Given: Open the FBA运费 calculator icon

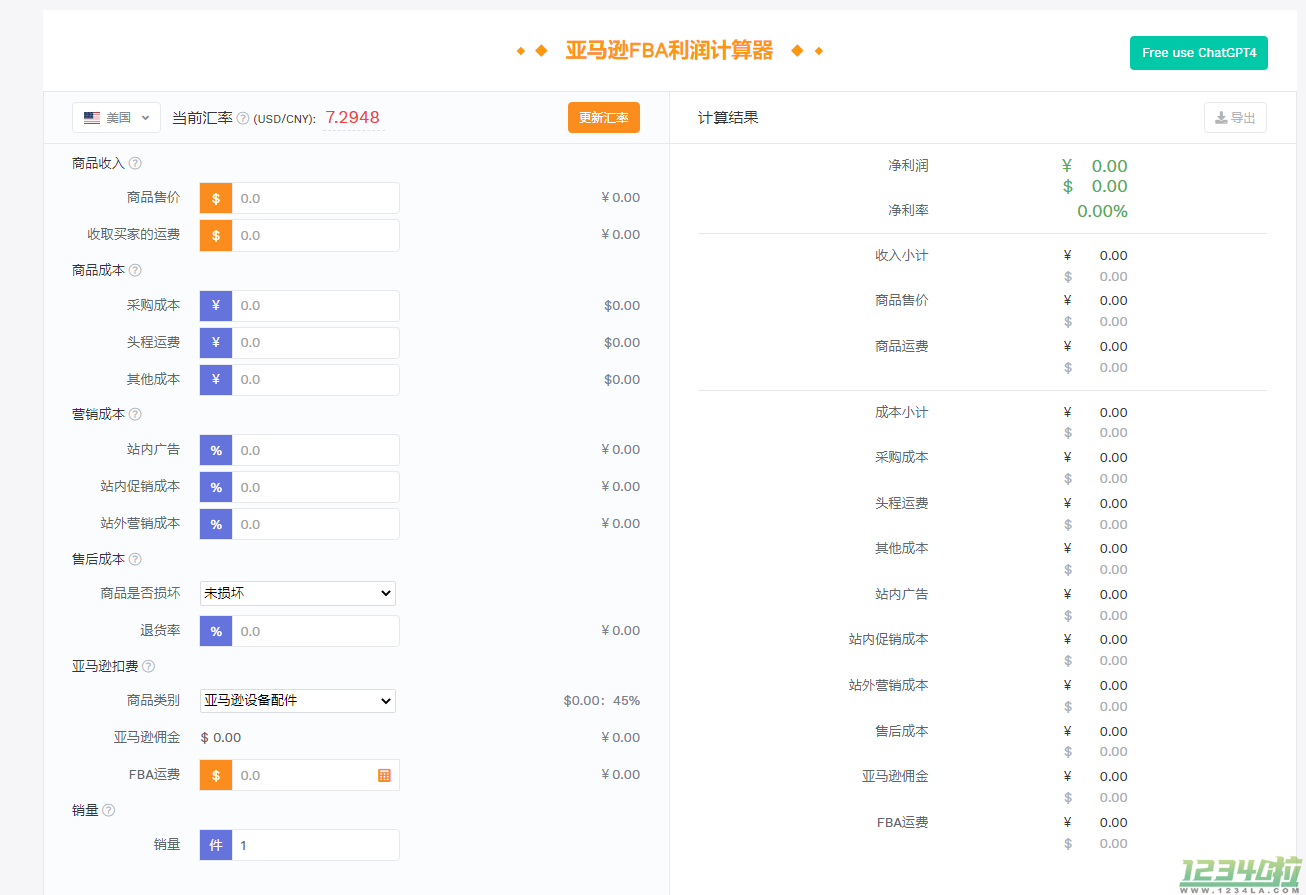Looking at the screenshot, I should coord(384,775).
